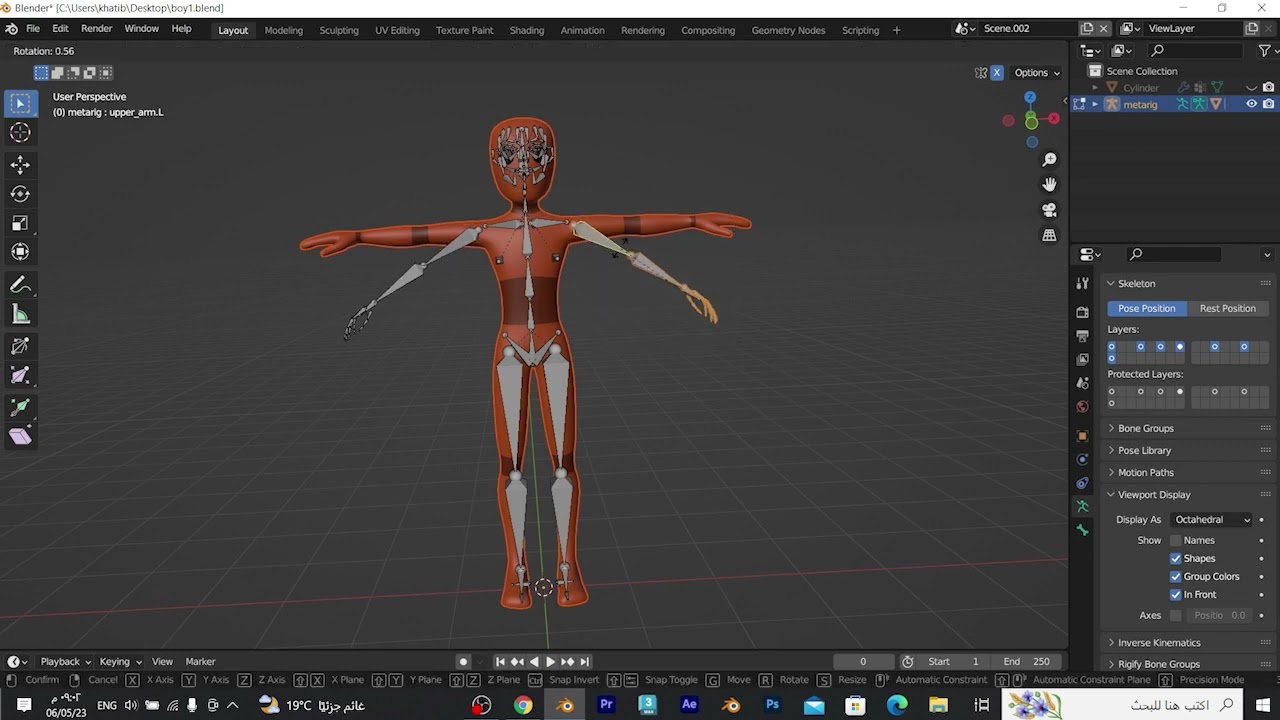Open After Effects from the taskbar
The height and width of the screenshot is (720, 1280).
click(689, 705)
